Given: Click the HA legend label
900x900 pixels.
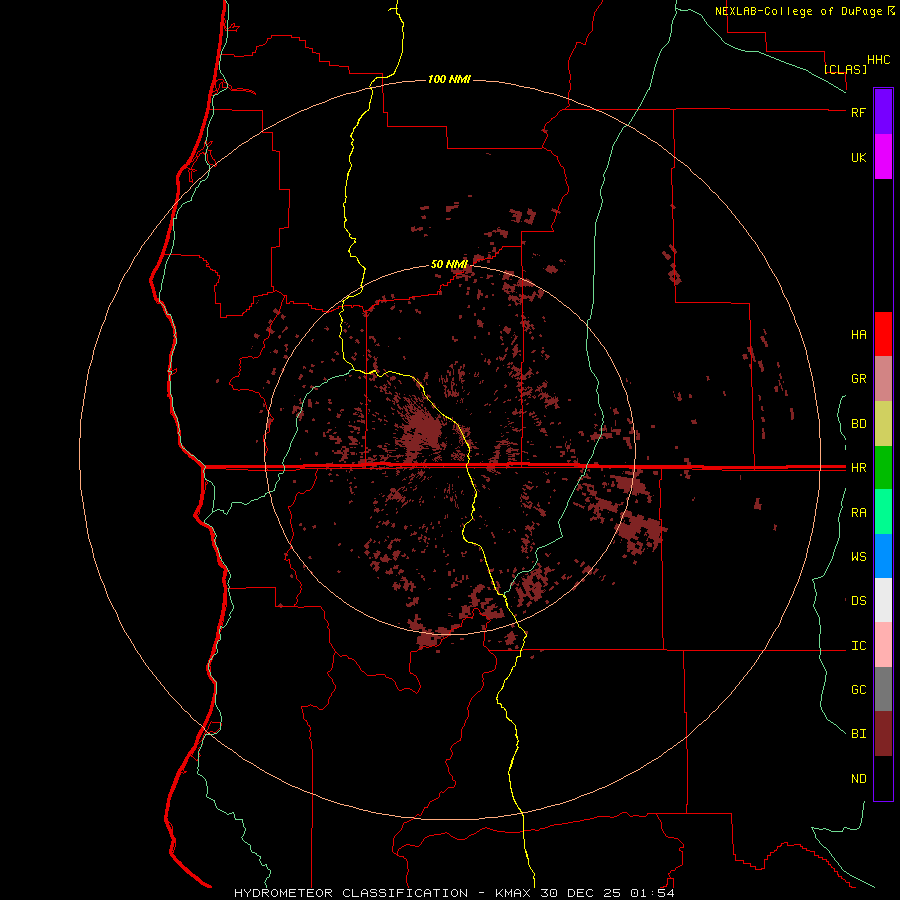Looking at the screenshot, I should pyautogui.click(x=858, y=335).
